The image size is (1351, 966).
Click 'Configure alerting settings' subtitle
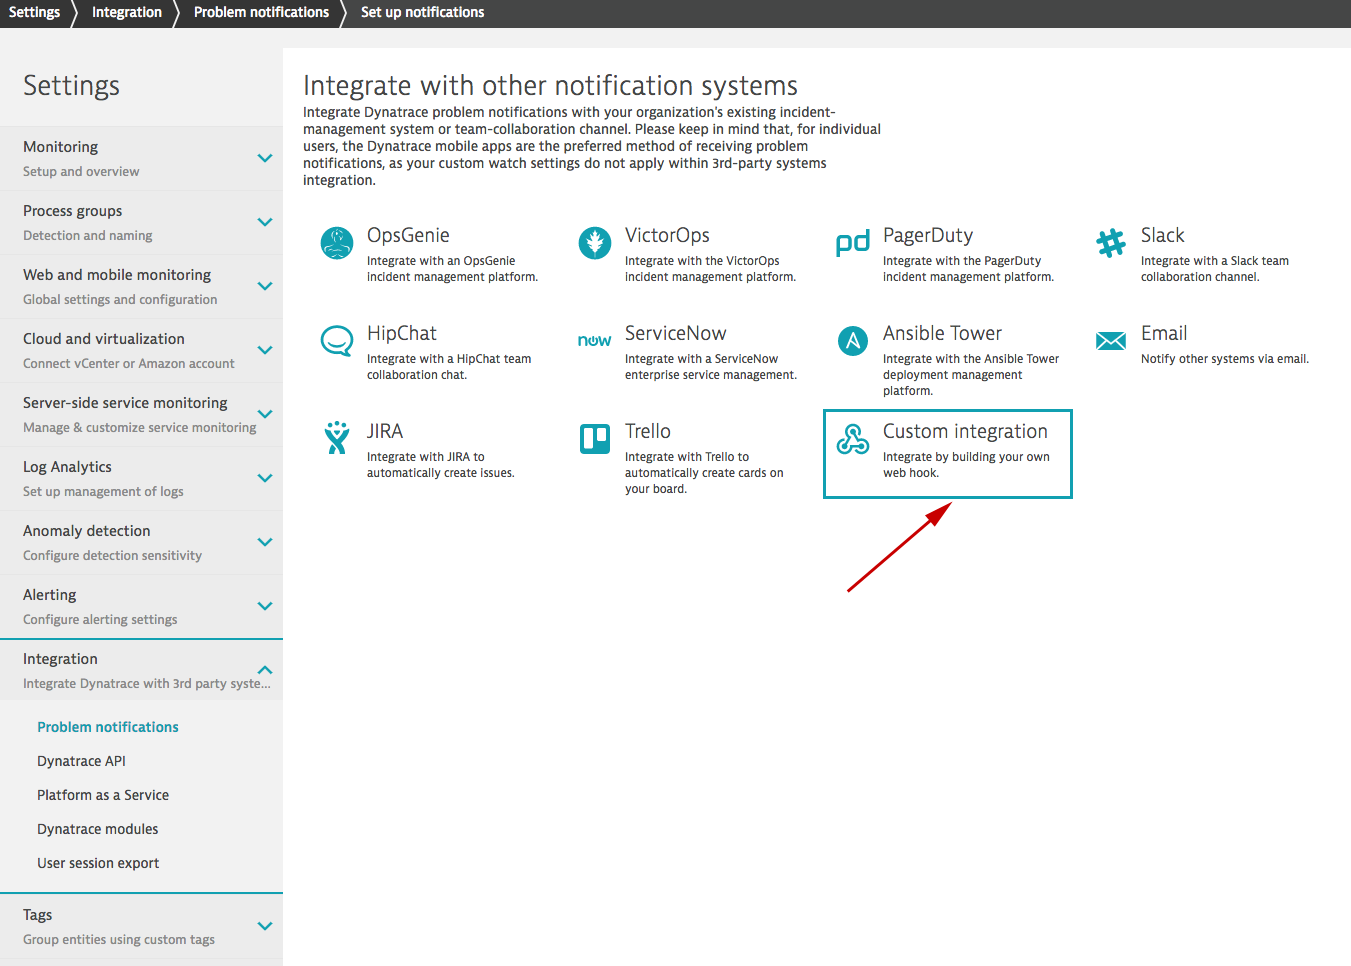tap(100, 620)
